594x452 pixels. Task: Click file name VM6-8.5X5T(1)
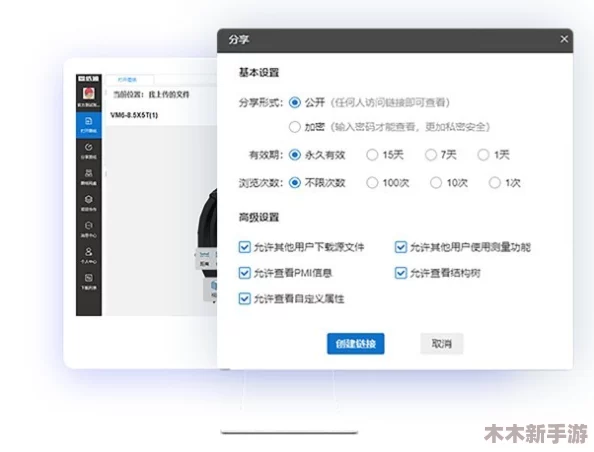134,115
